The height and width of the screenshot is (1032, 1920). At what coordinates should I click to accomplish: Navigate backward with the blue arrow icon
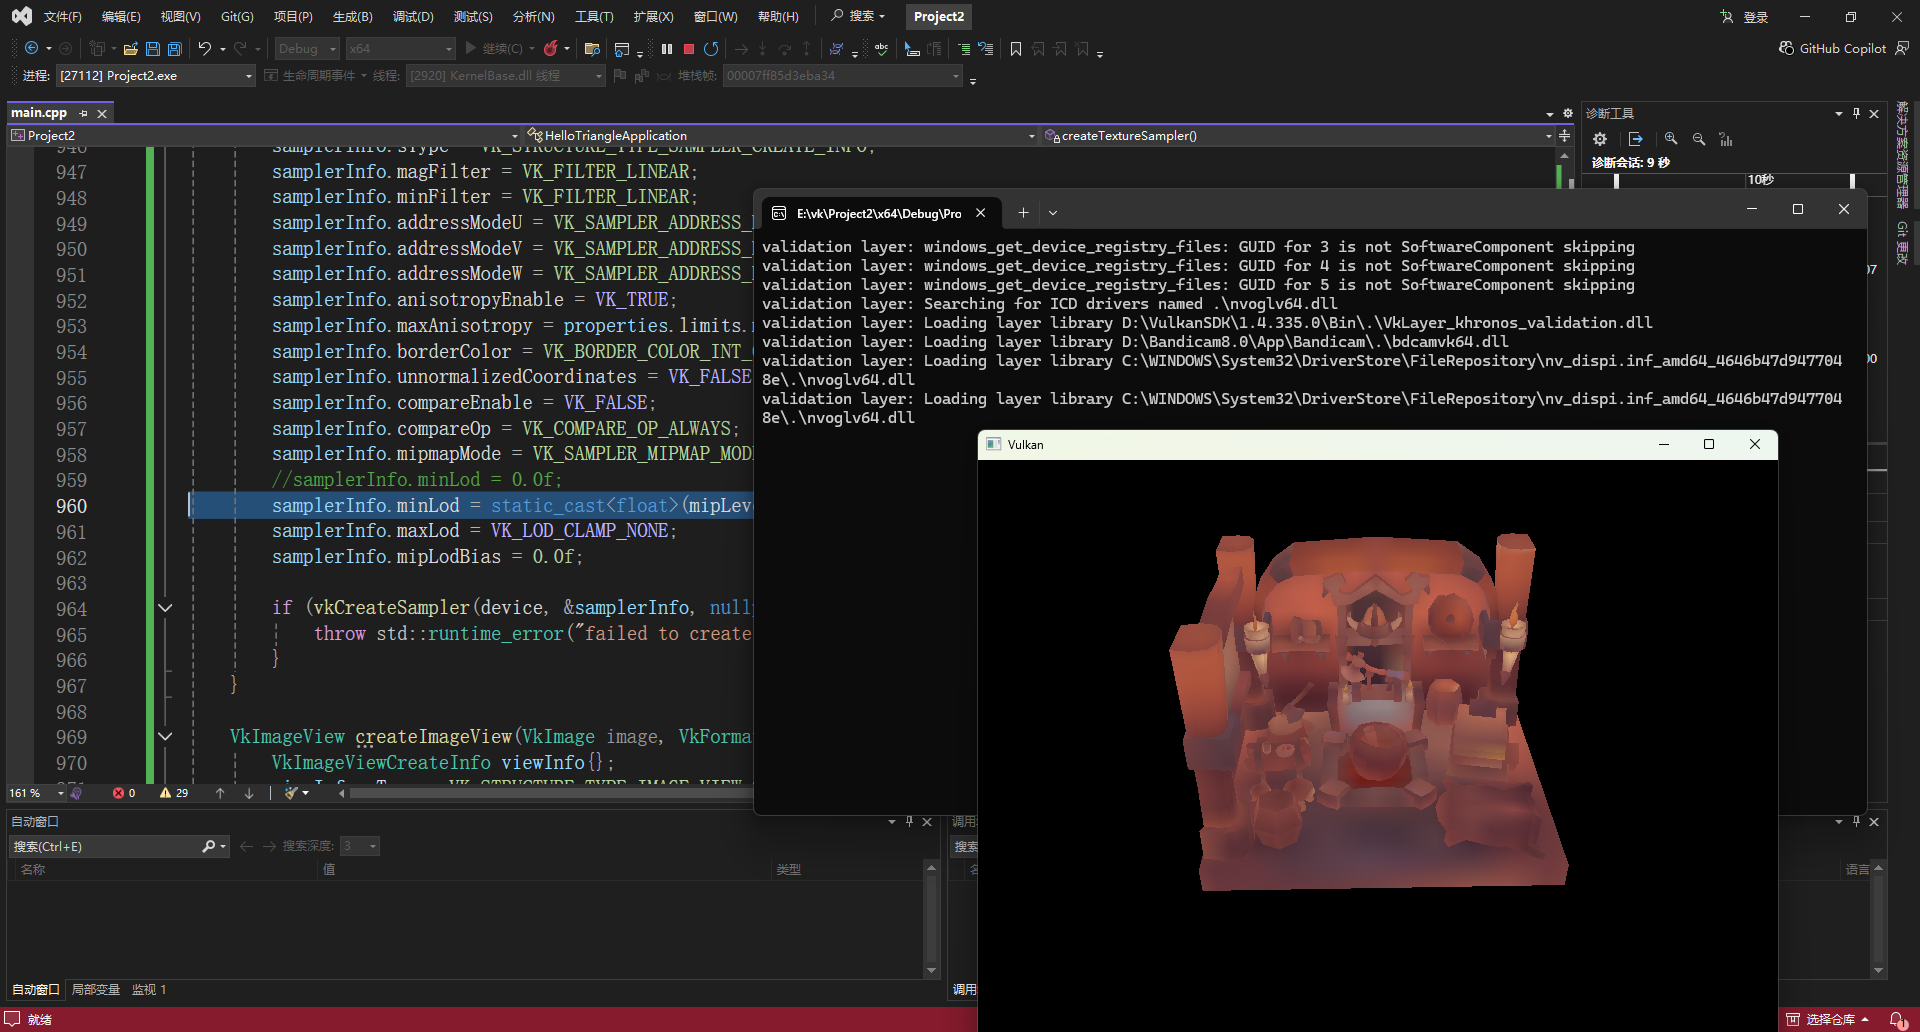pyautogui.click(x=32, y=48)
